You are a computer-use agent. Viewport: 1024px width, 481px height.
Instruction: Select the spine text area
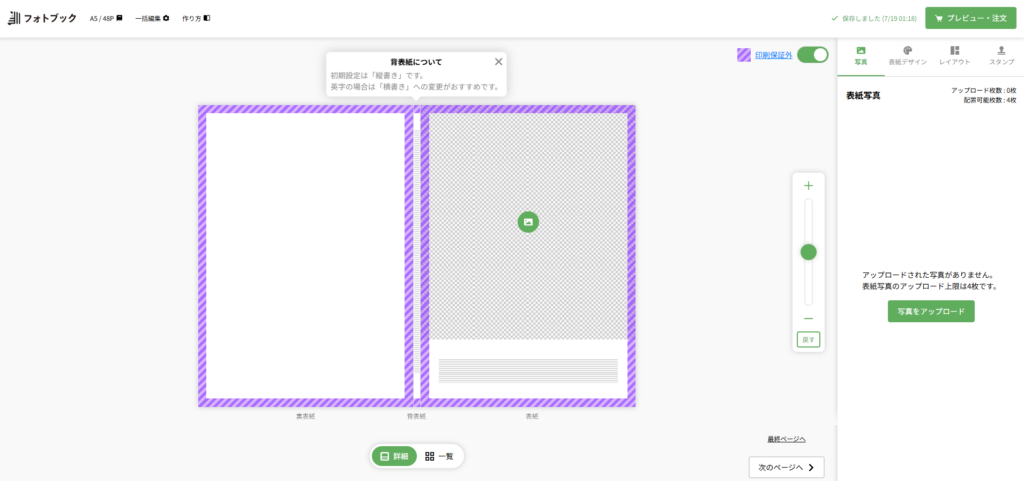[417, 251]
